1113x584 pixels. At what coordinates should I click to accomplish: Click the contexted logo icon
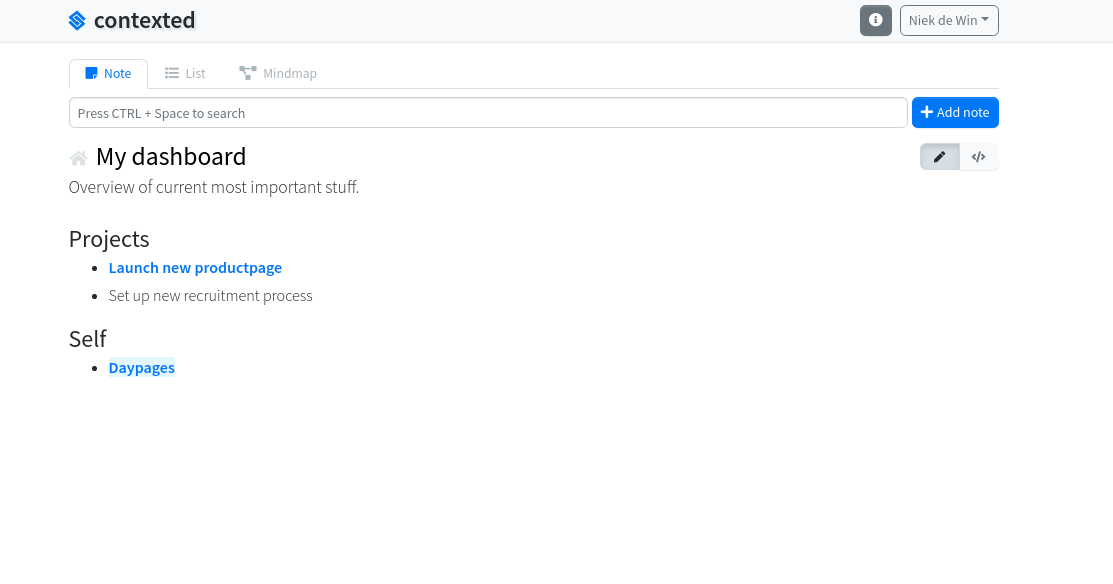[77, 20]
